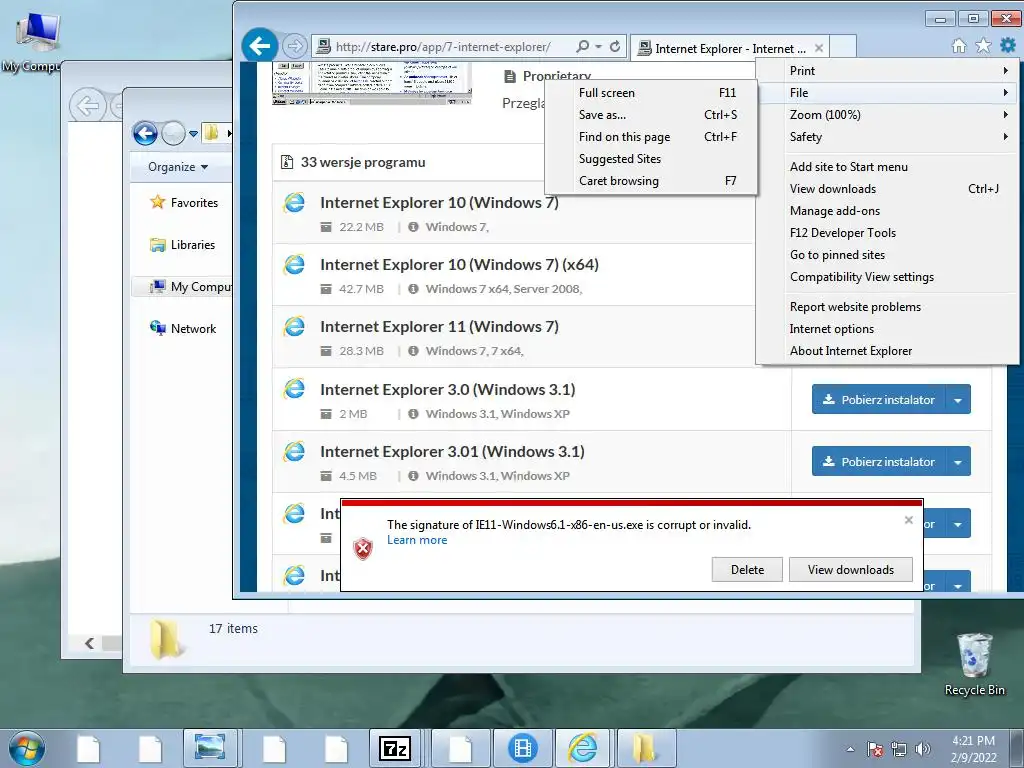
Task: Select Favorites in Explorer navigation pane
Action: pyautogui.click(x=185, y=202)
